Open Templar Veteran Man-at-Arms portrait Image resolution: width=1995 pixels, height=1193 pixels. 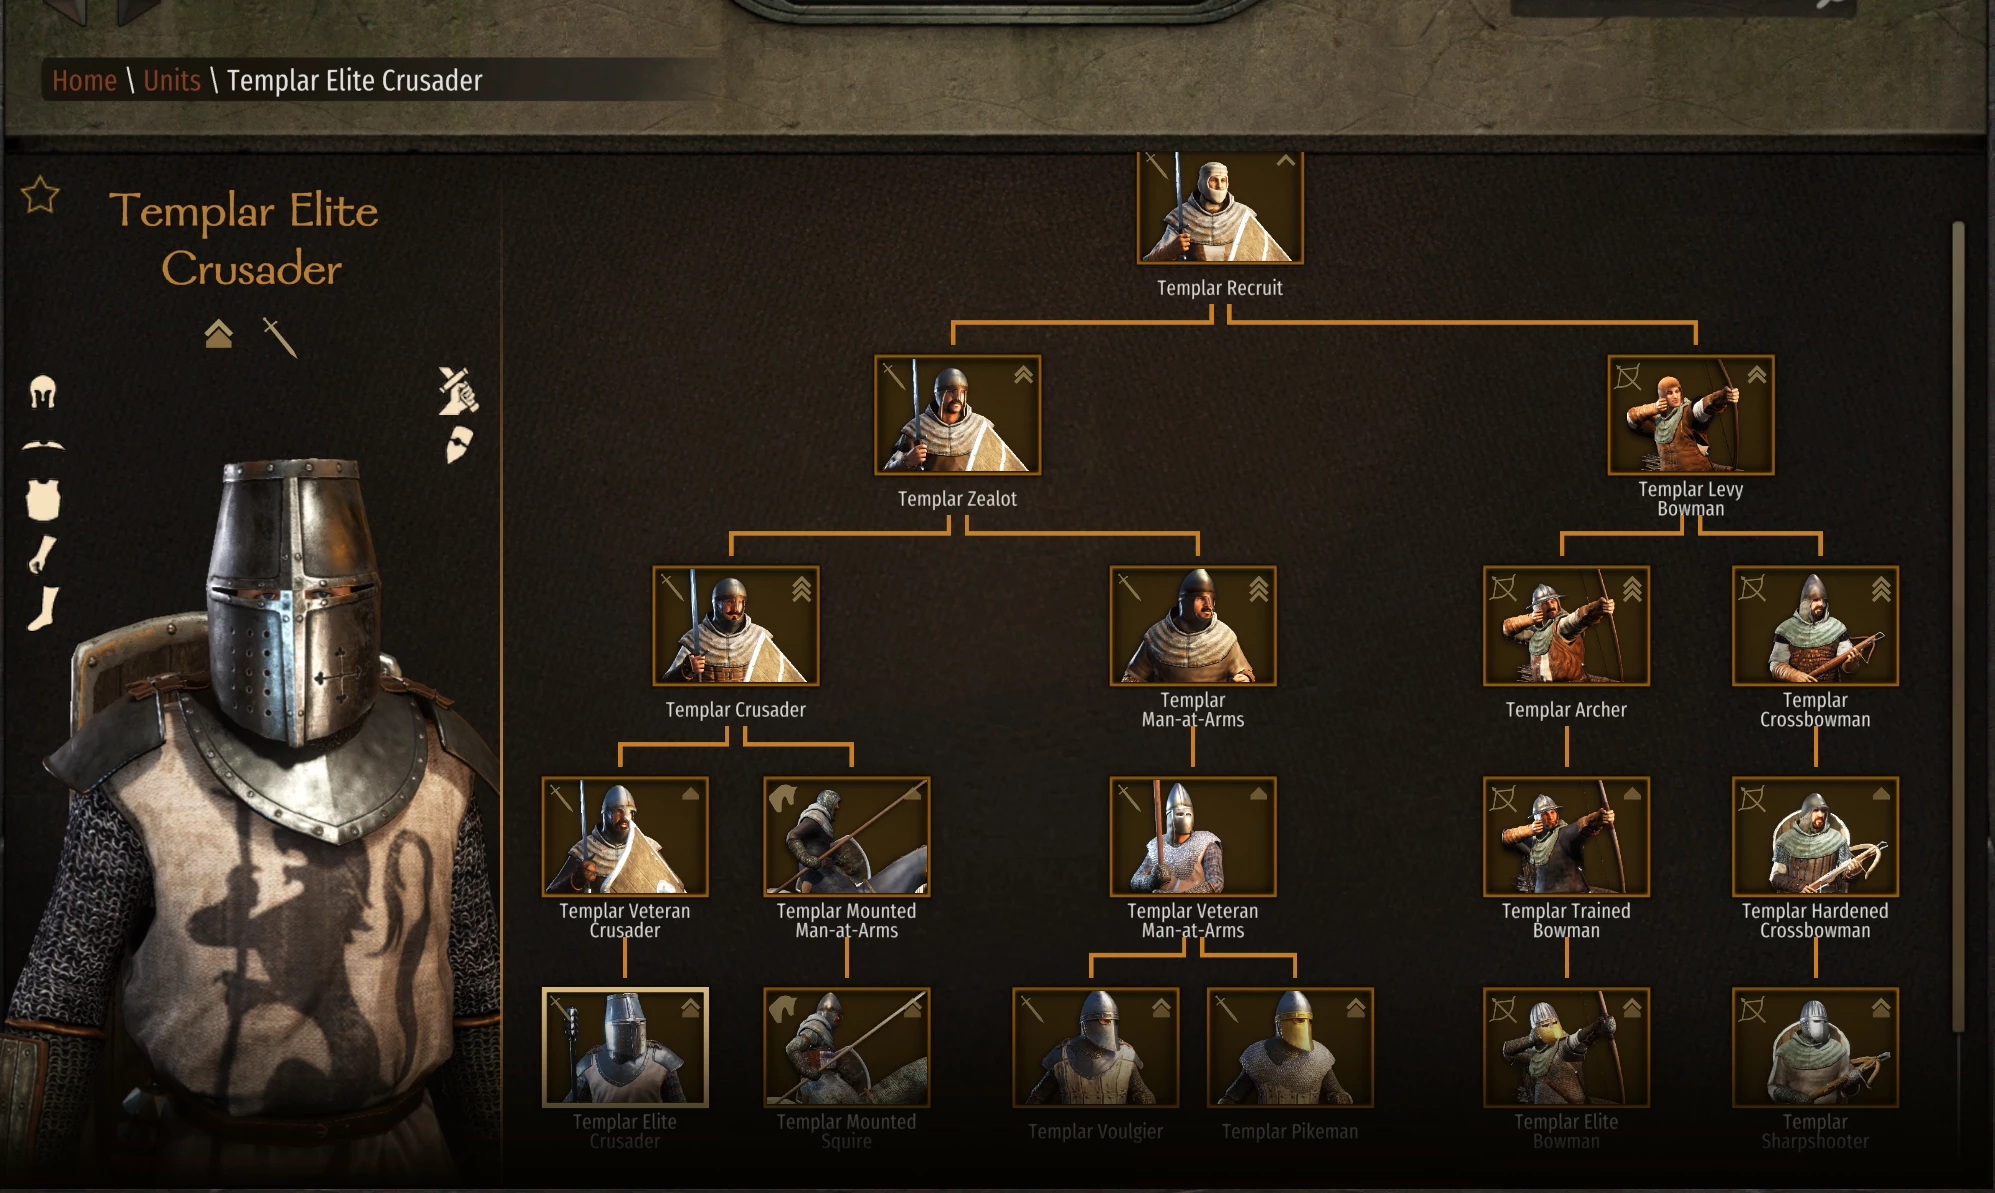[x=1192, y=837]
